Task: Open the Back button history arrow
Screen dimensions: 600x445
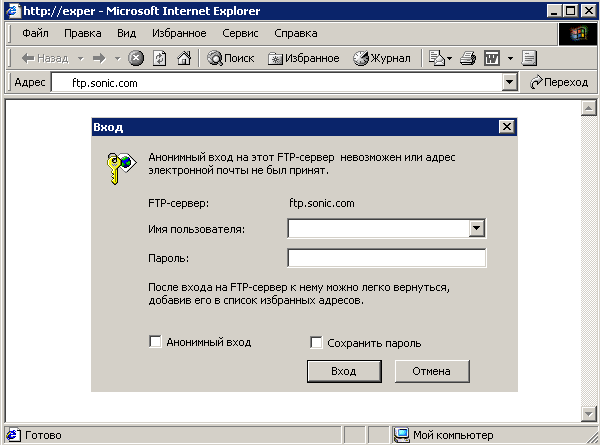Action: click(x=80, y=59)
